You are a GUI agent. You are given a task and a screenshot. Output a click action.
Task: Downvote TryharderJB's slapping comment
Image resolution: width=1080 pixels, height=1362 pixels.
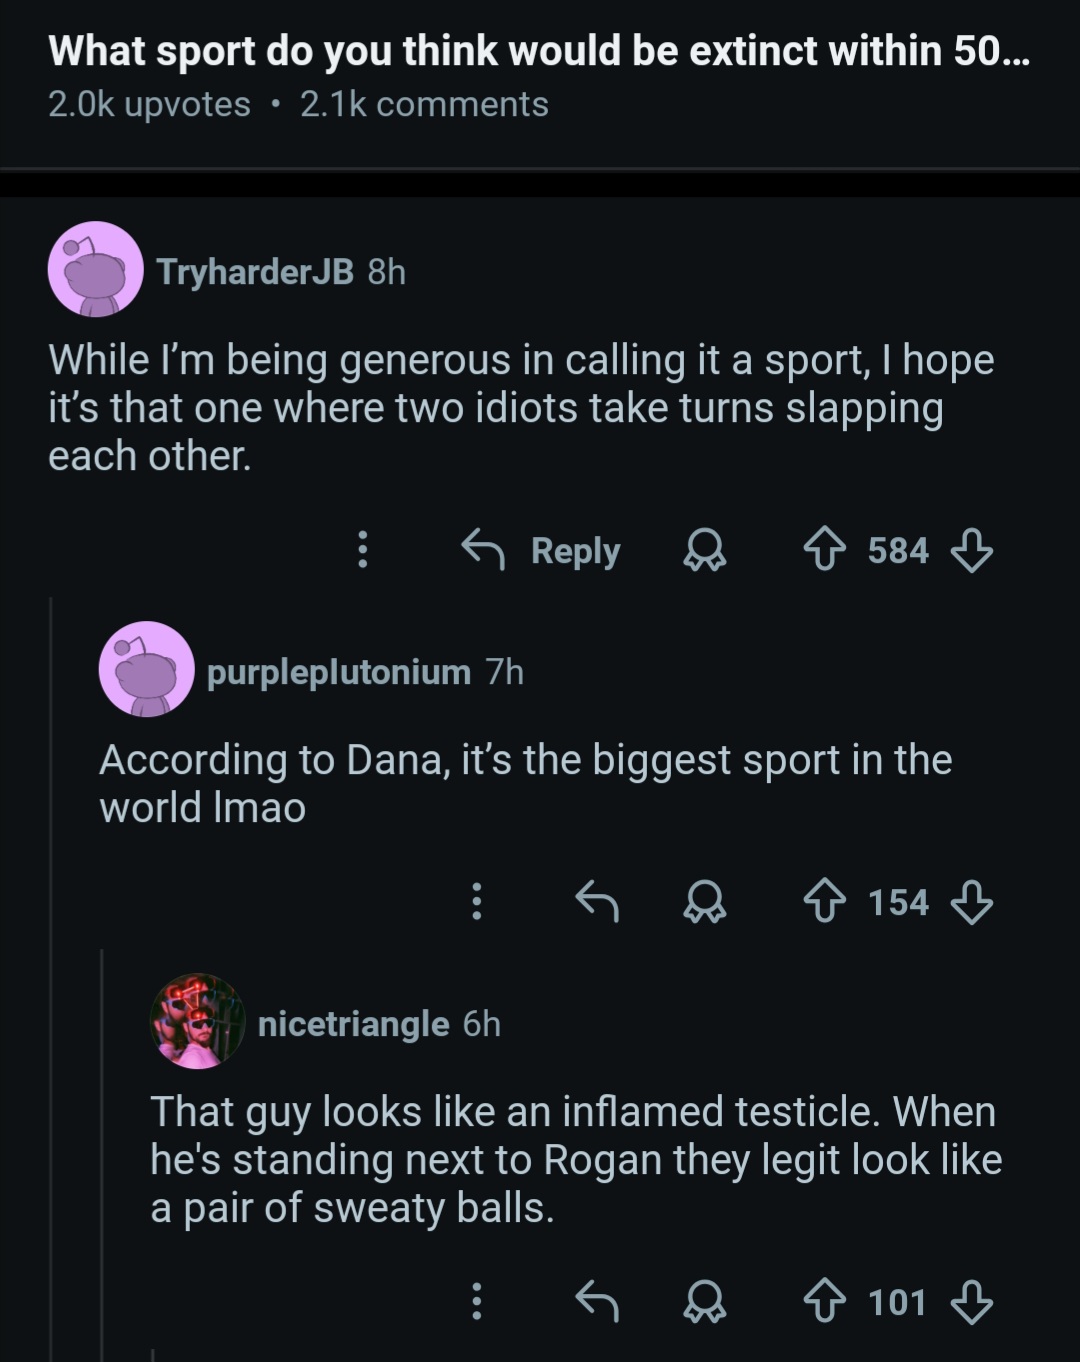971,551
